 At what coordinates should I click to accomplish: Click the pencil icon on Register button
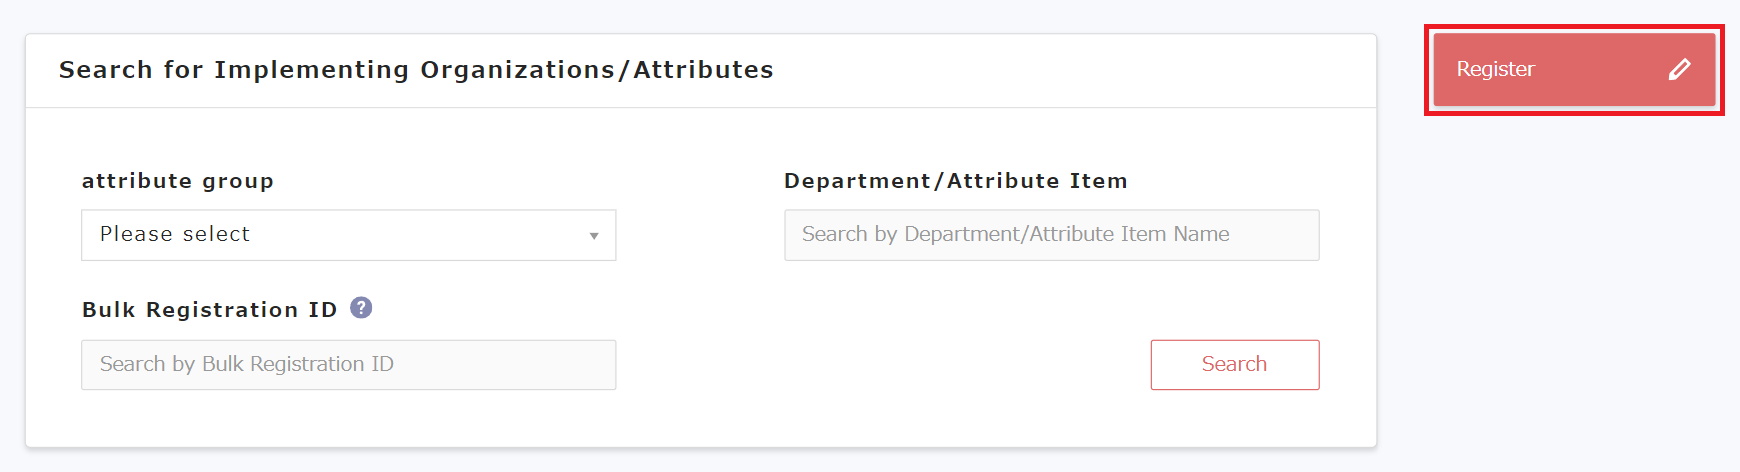coord(1680,69)
